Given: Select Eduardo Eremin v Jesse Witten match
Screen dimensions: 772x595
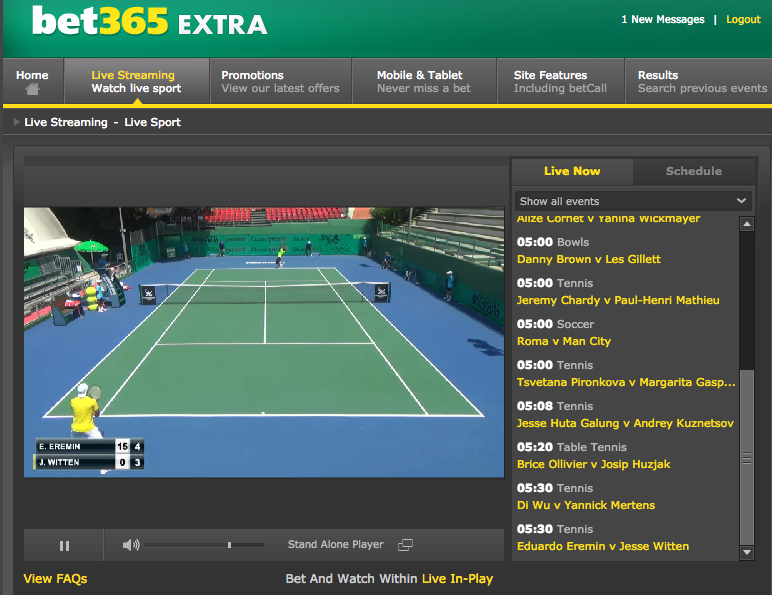Looking at the screenshot, I should (x=603, y=546).
